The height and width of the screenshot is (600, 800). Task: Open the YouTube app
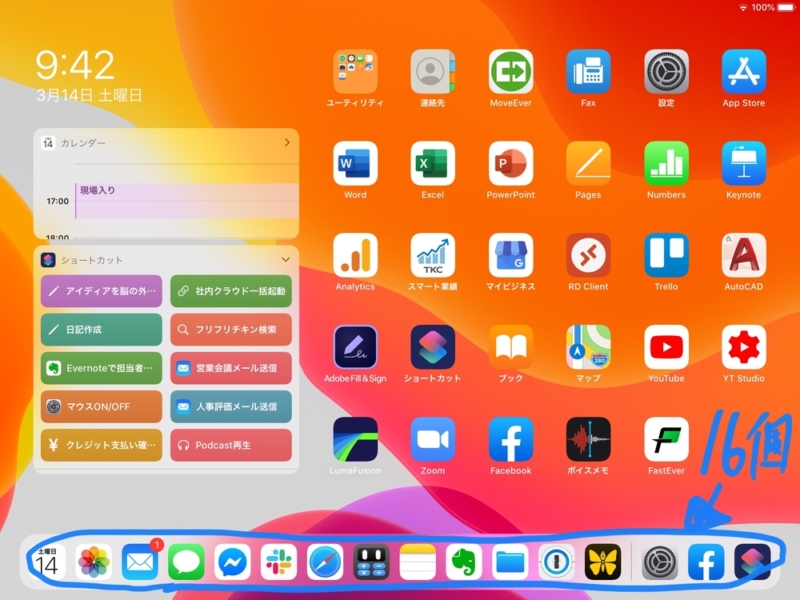point(666,347)
